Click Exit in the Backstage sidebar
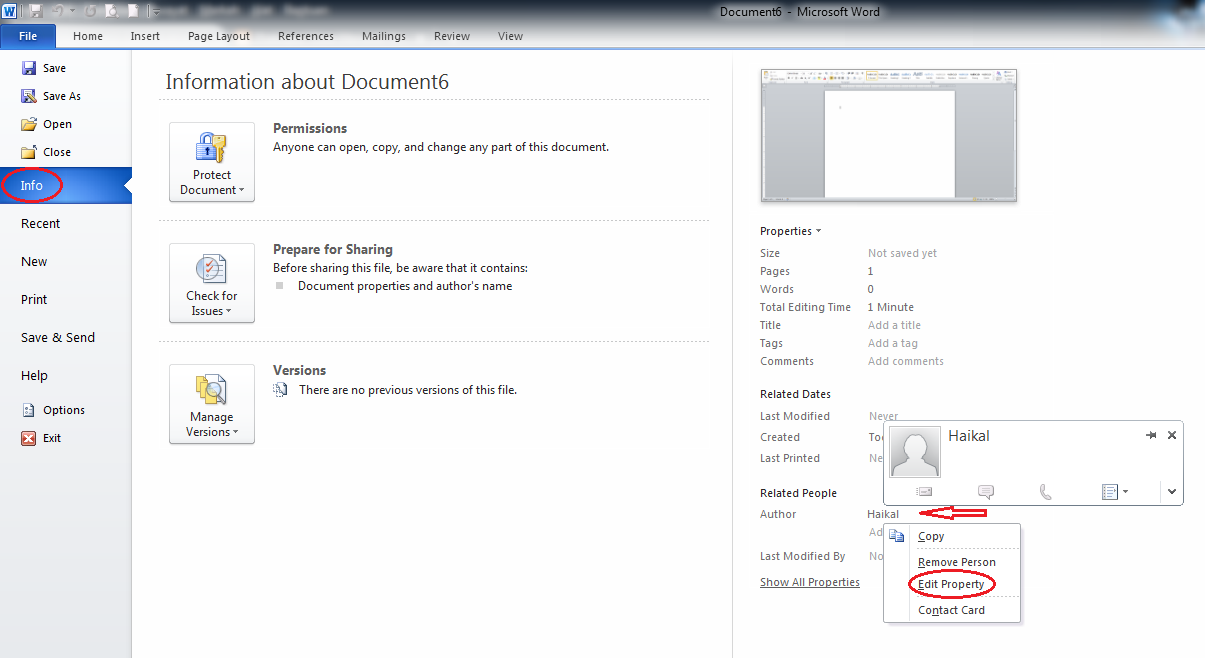Image resolution: width=1205 pixels, height=658 pixels. coord(42,438)
